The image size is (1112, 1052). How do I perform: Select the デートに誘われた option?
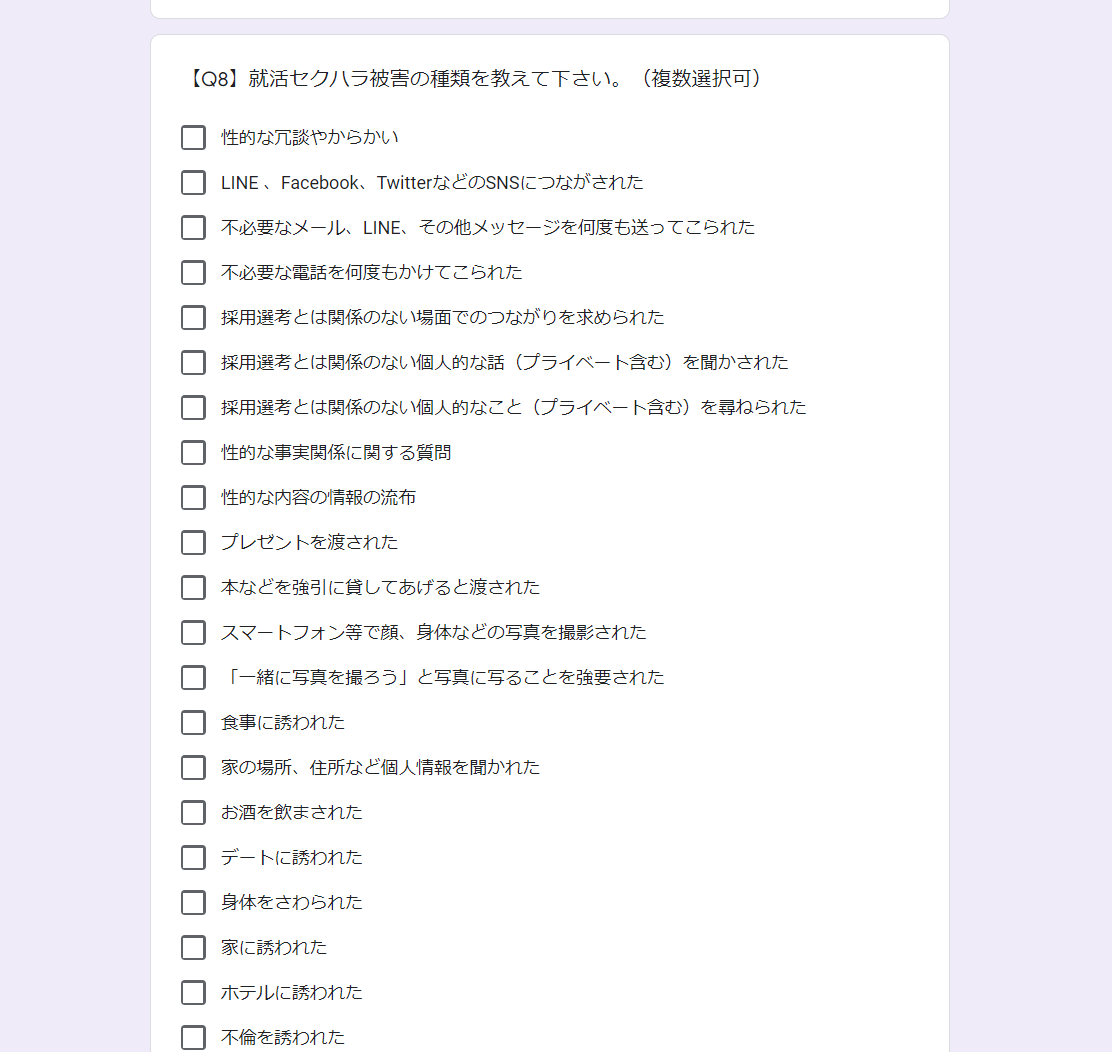pyautogui.click(x=193, y=857)
